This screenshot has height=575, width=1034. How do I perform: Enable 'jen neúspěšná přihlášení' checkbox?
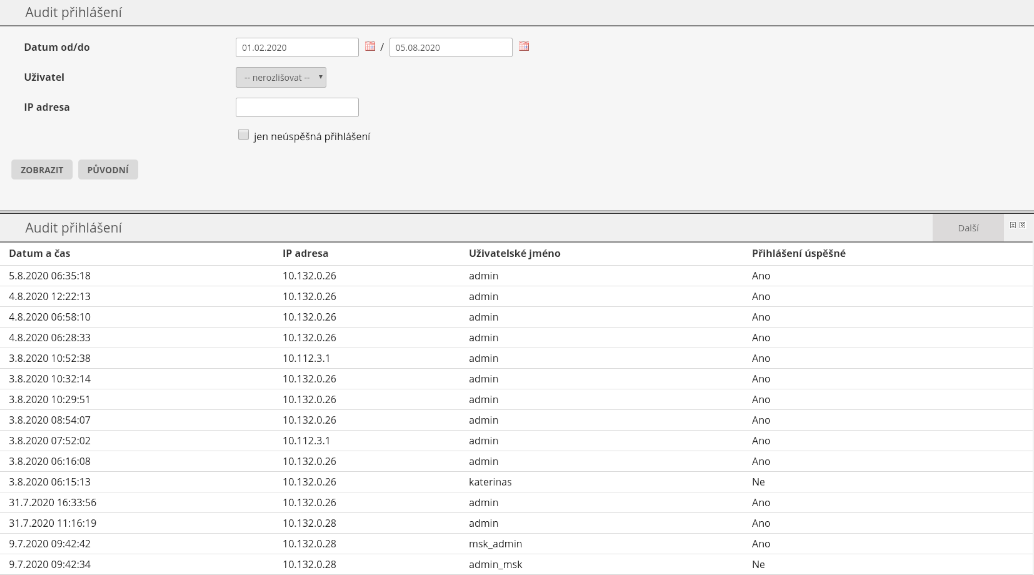click(242, 135)
